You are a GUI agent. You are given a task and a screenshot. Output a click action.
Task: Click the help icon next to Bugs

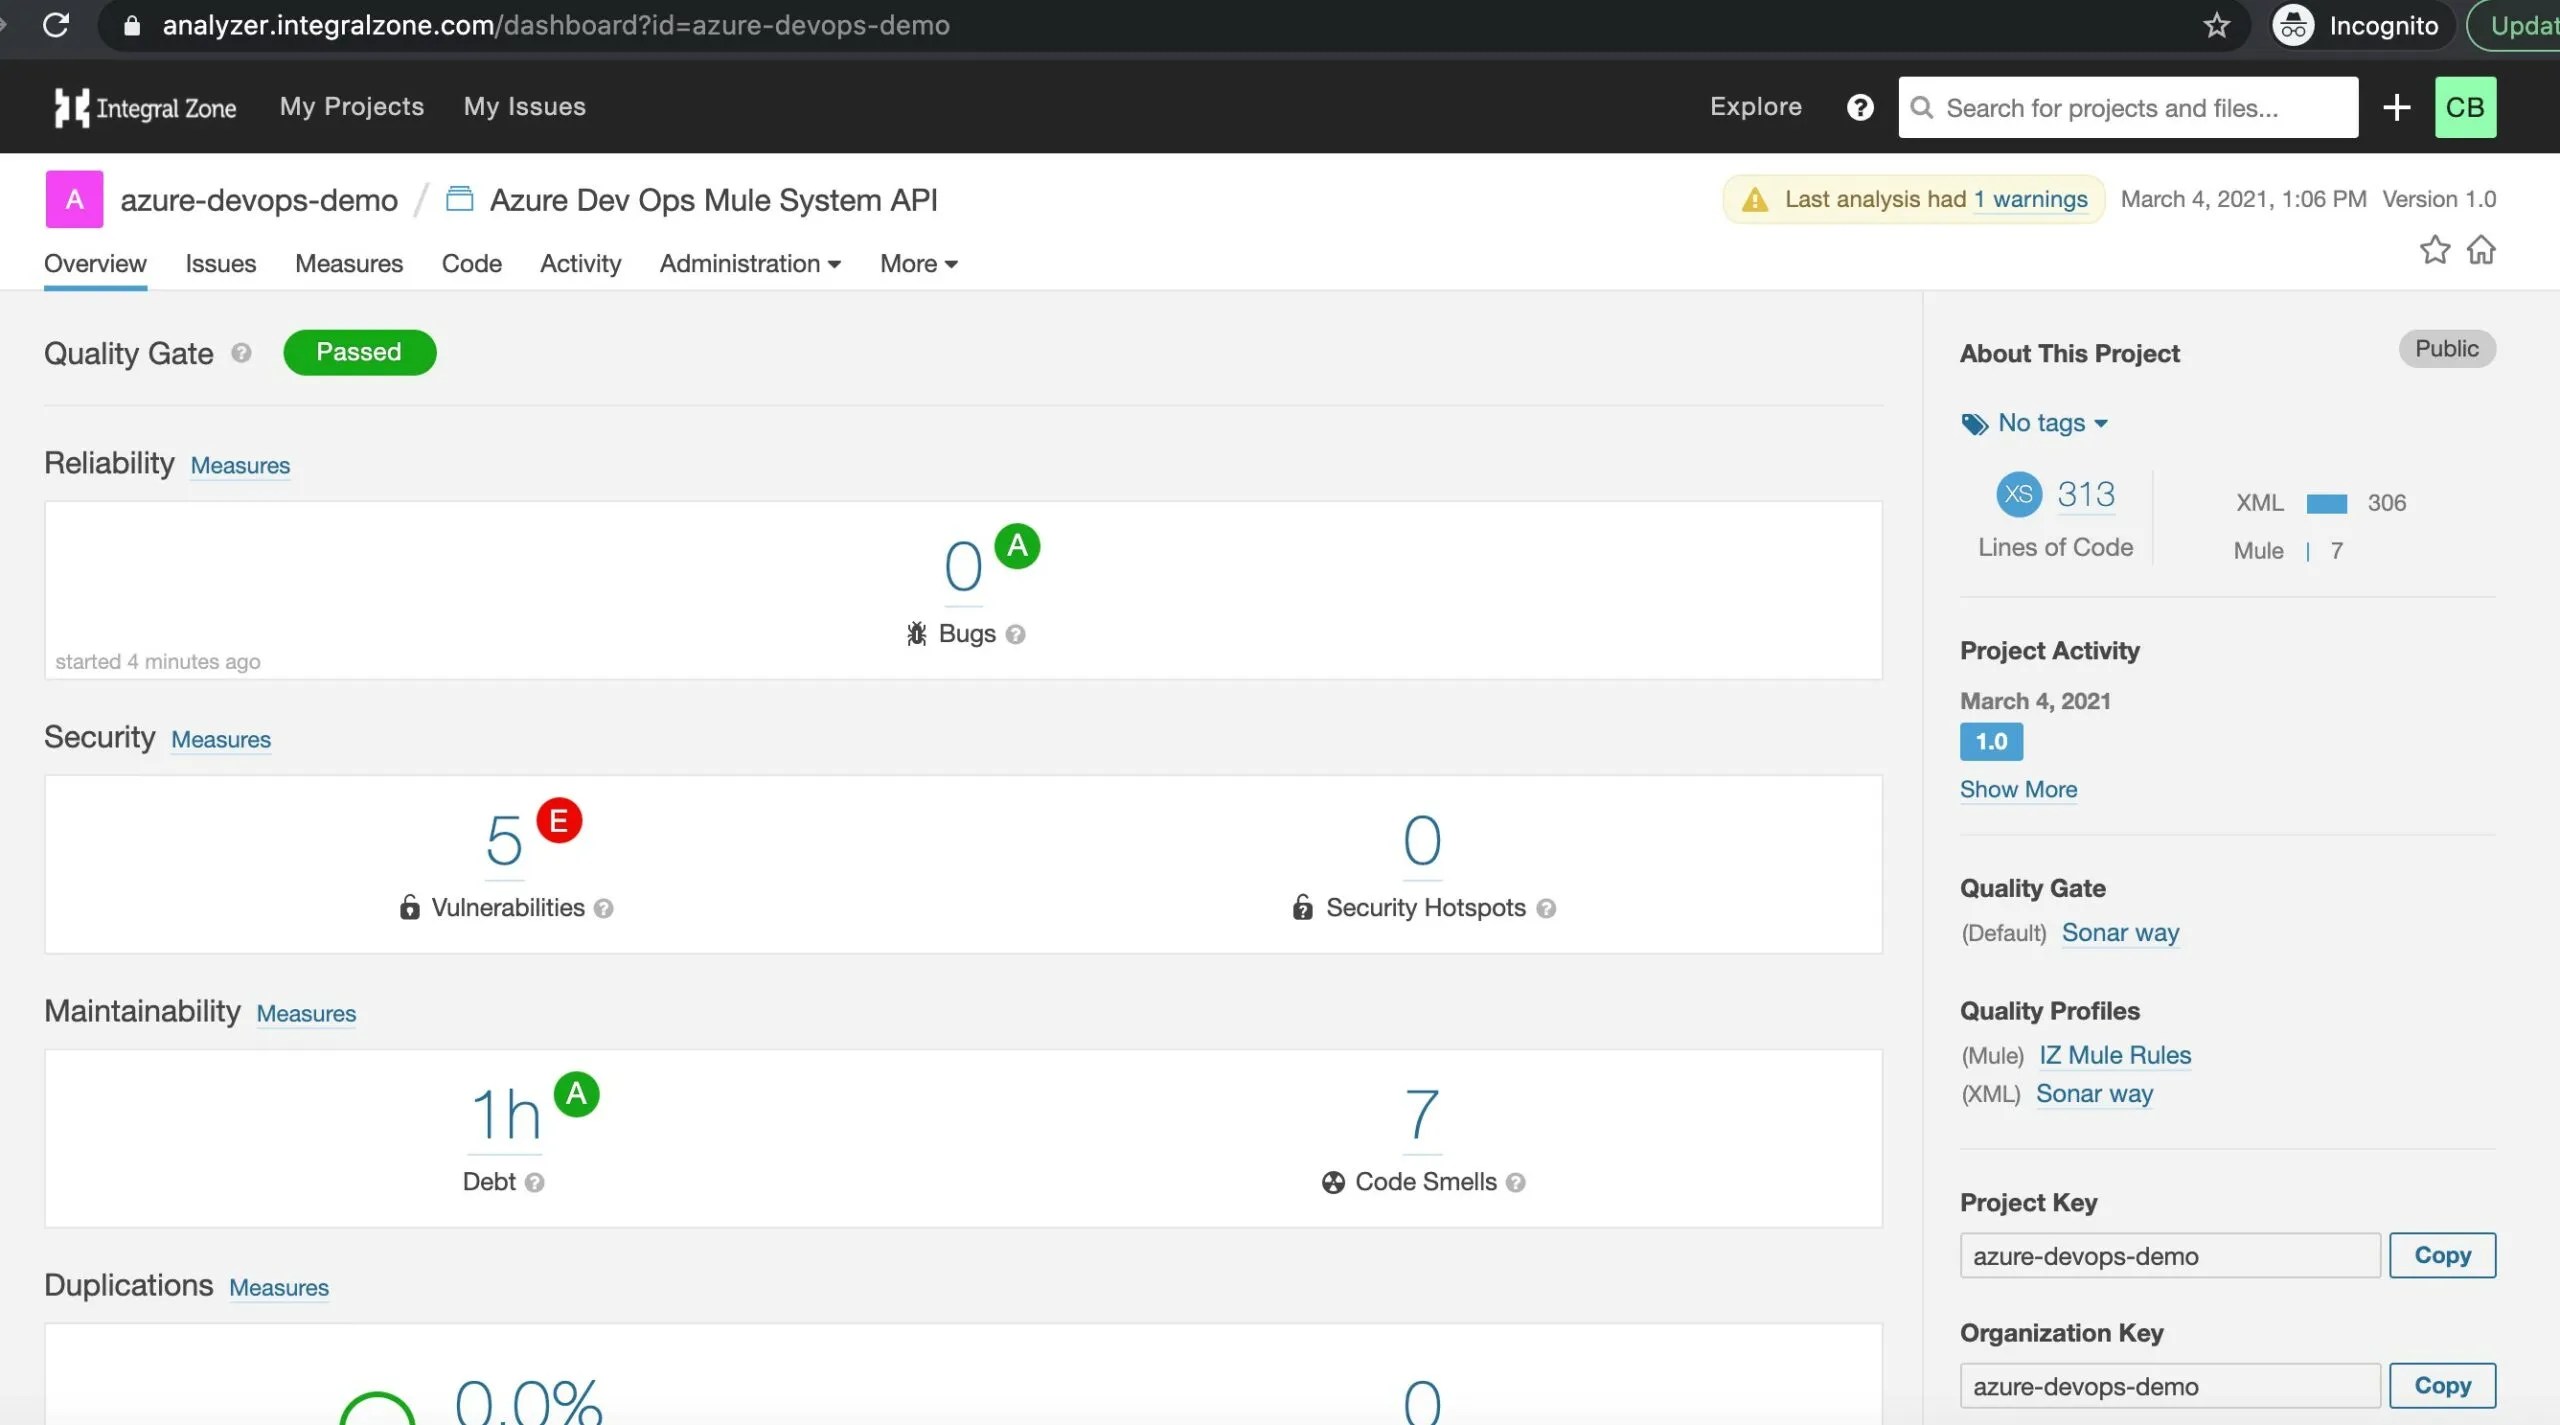coord(1015,634)
